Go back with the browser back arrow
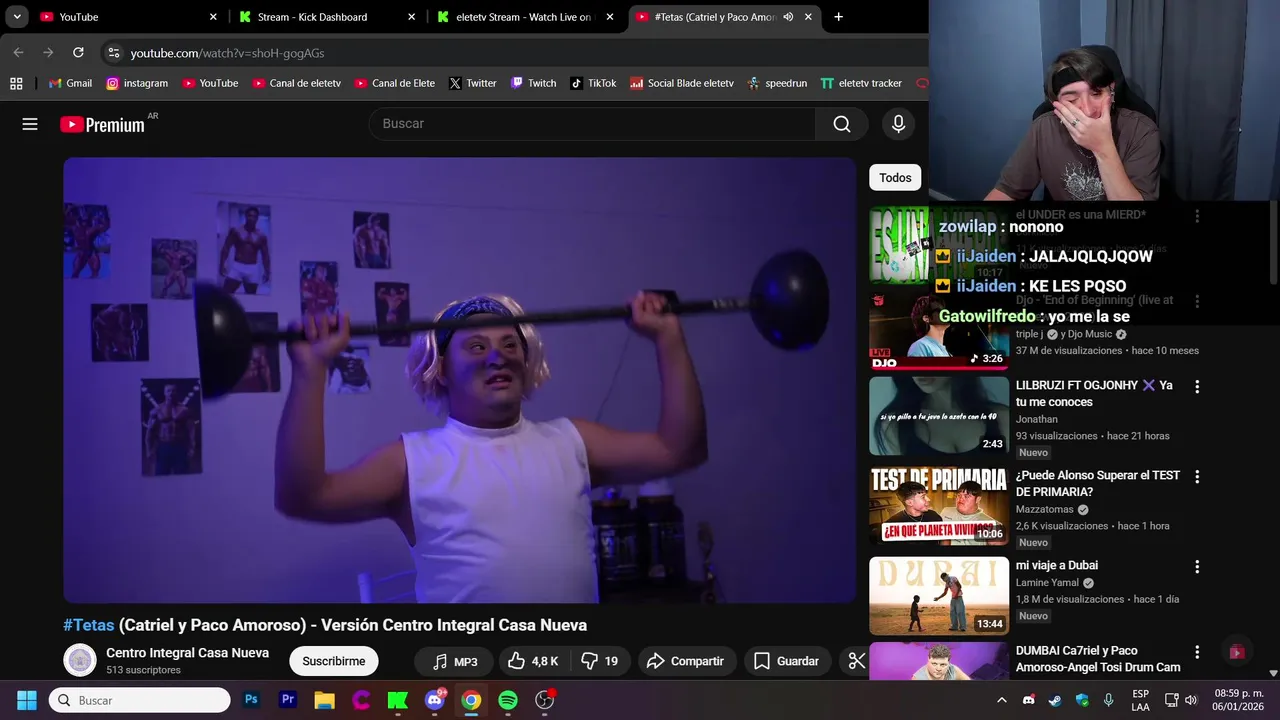 click(18, 52)
